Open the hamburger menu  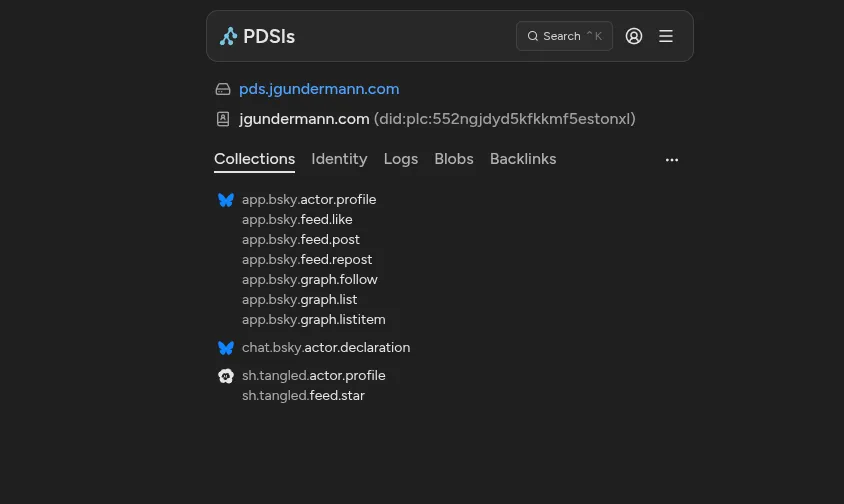tap(666, 36)
